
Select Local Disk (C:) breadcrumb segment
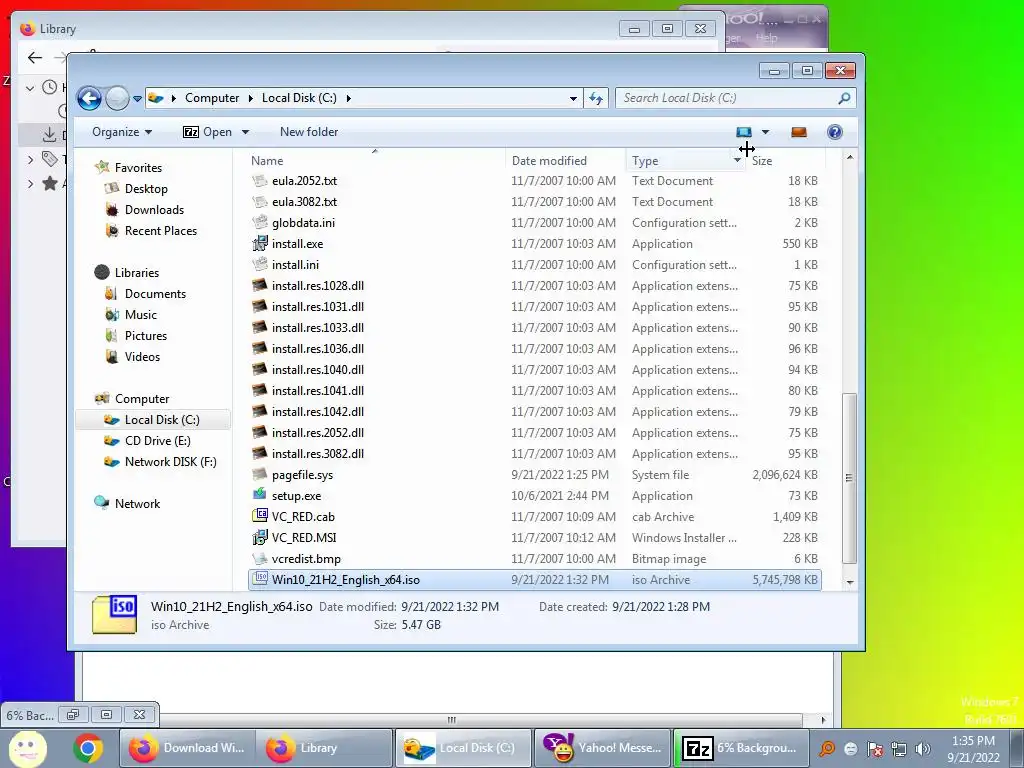click(x=299, y=98)
